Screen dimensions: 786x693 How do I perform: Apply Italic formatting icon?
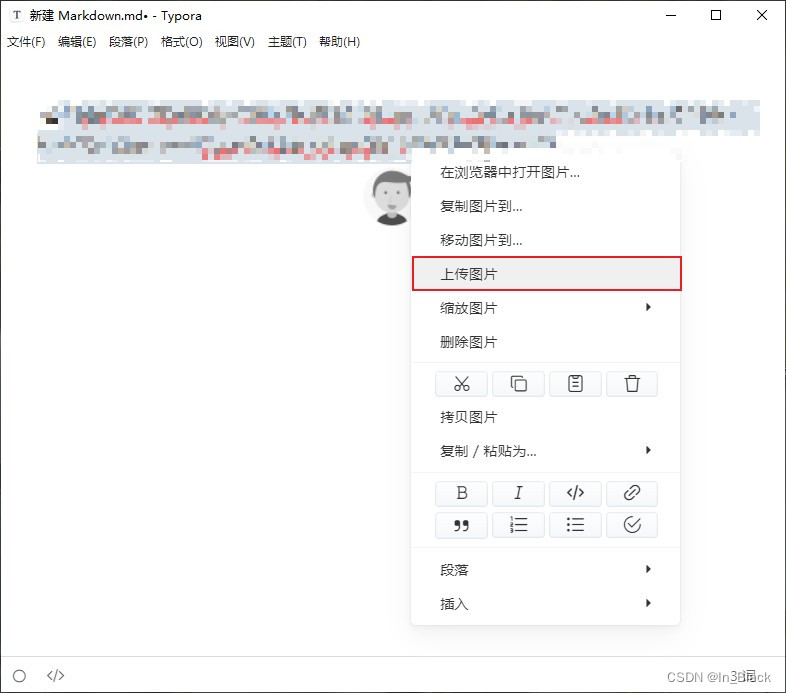point(518,493)
